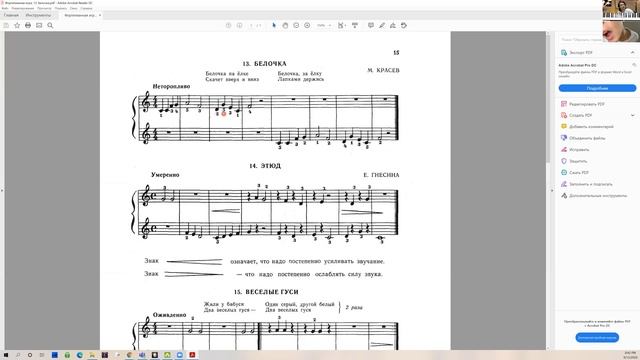This screenshot has width=640, height=360.
Task: Click the blue Подробнее button
Action: click(x=597, y=88)
